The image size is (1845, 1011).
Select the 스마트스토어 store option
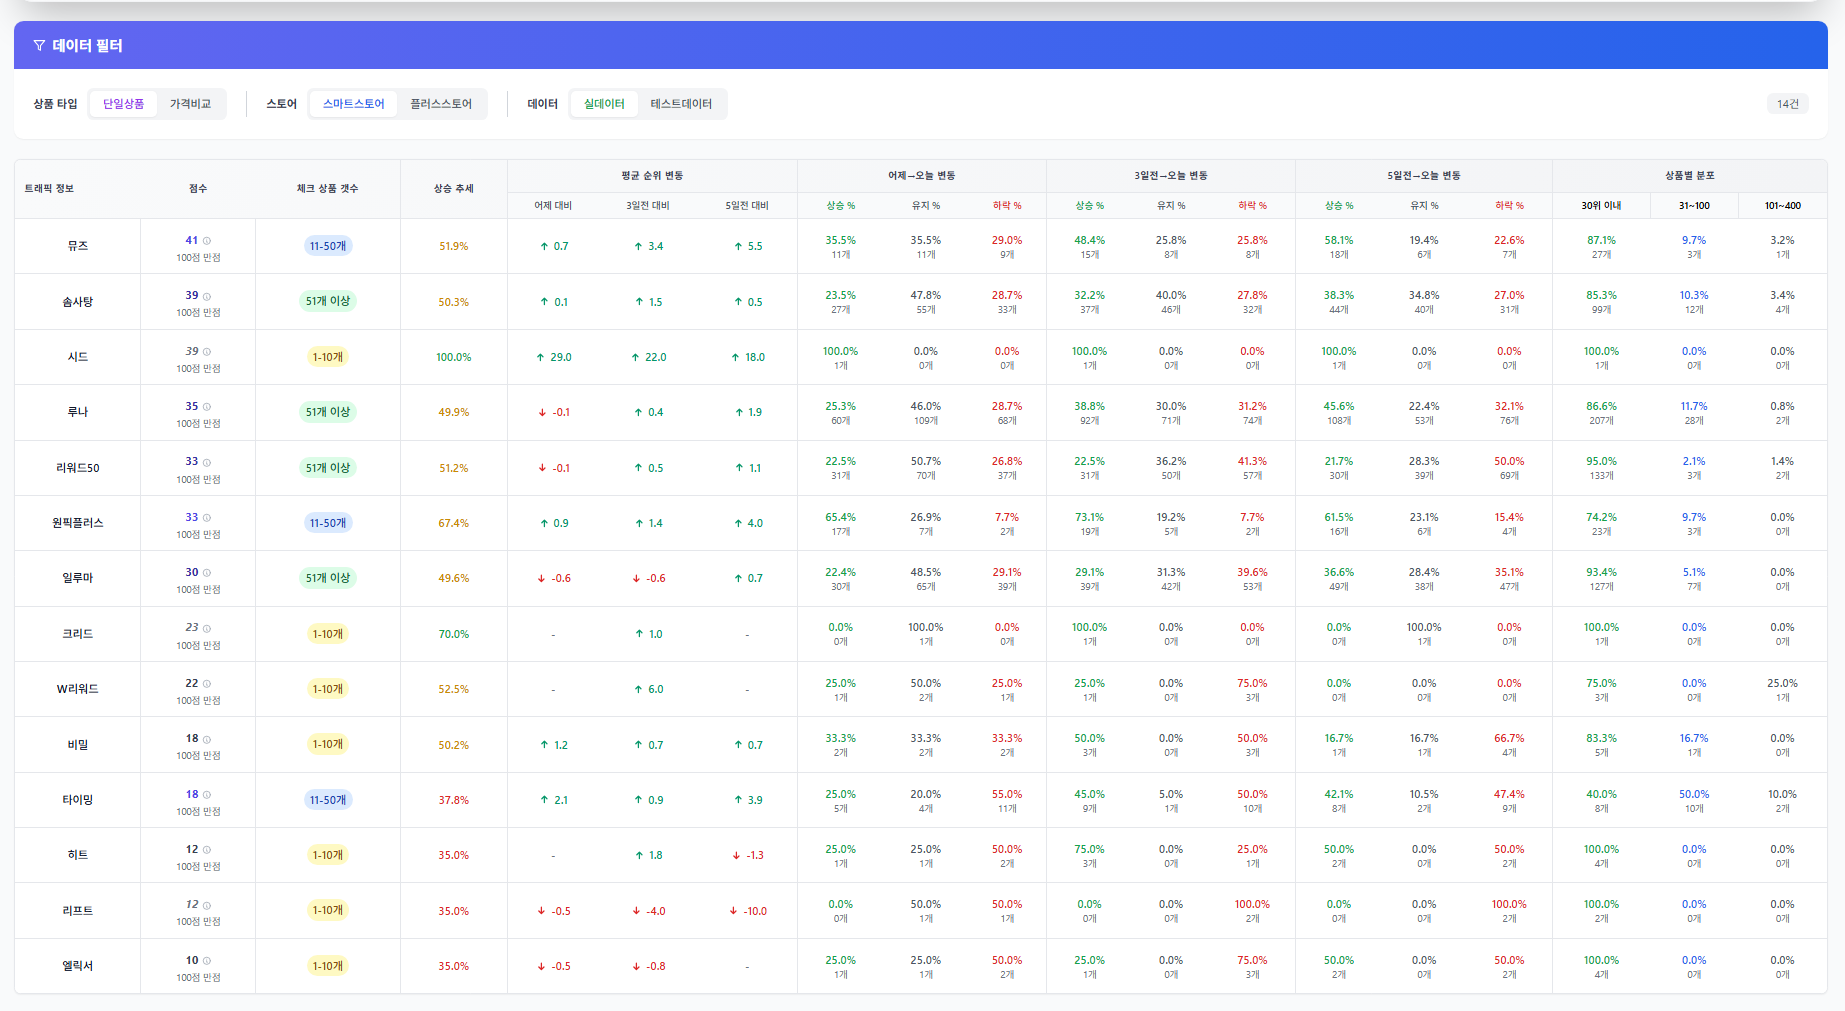point(354,104)
